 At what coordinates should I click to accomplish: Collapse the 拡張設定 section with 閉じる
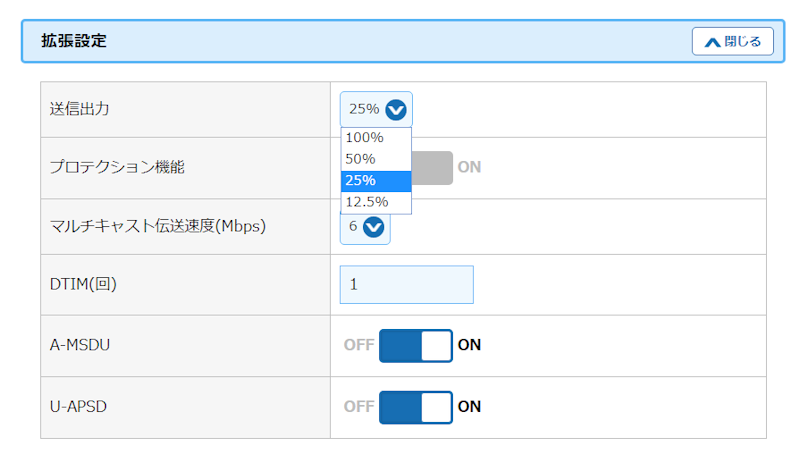coord(733,42)
